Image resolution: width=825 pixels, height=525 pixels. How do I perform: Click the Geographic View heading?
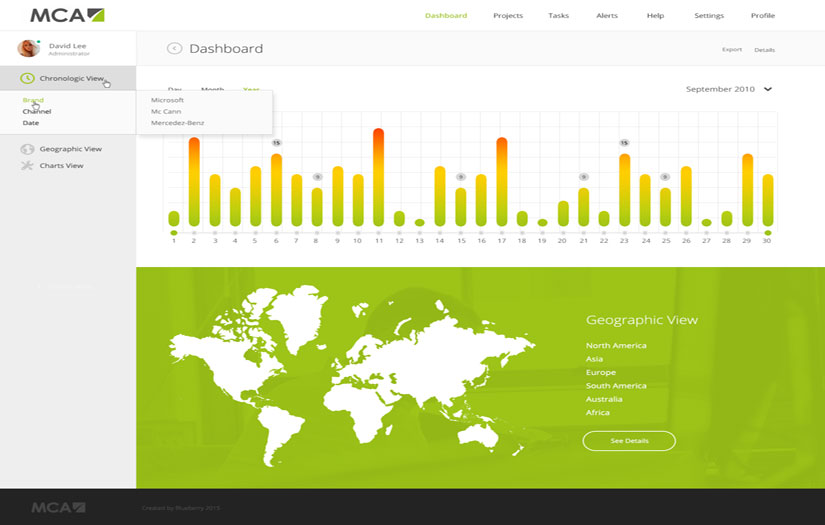[x=642, y=320]
